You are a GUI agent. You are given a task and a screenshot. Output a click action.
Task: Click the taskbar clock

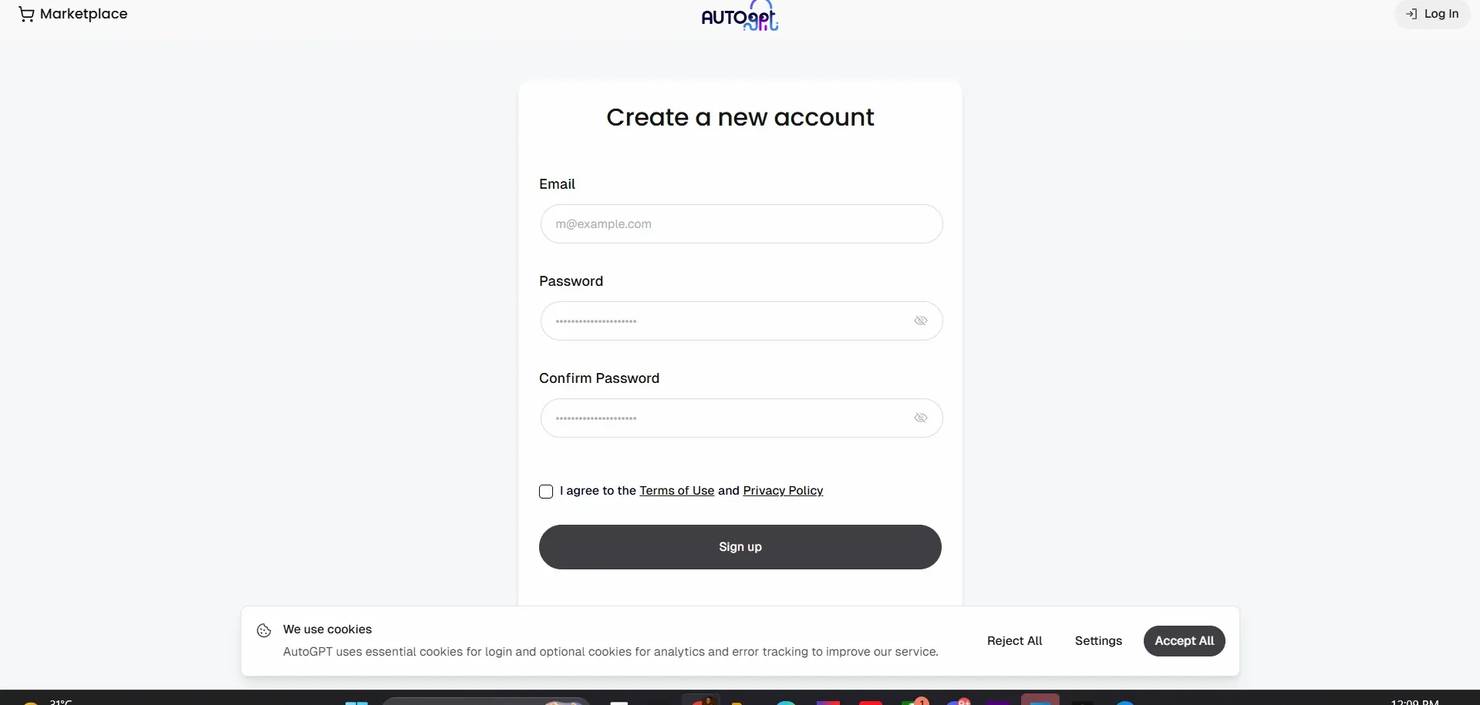click(1415, 702)
